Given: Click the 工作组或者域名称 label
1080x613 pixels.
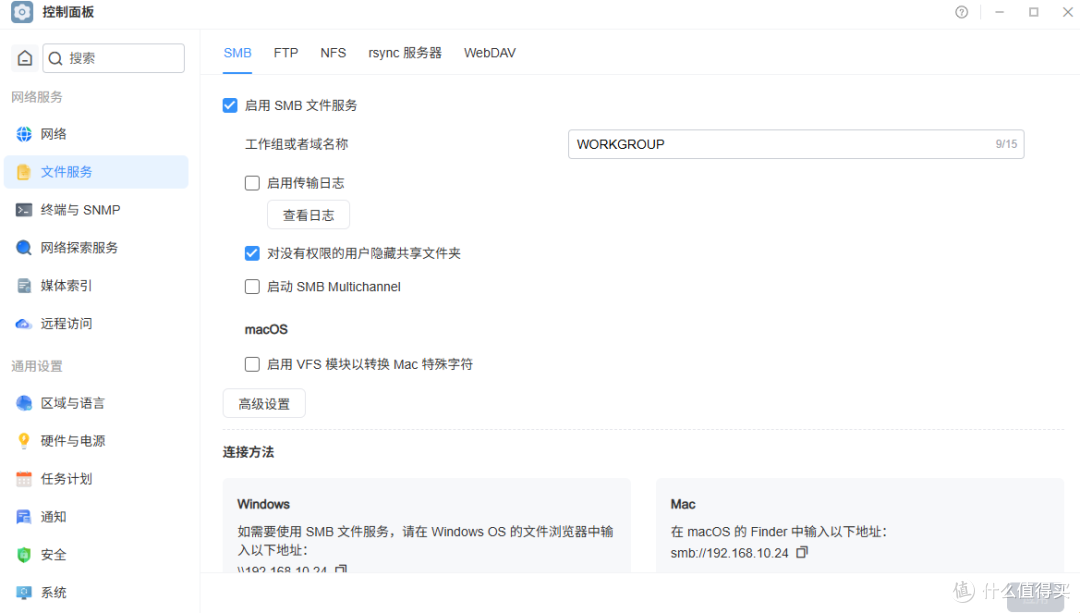Looking at the screenshot, I should point(296,144).
